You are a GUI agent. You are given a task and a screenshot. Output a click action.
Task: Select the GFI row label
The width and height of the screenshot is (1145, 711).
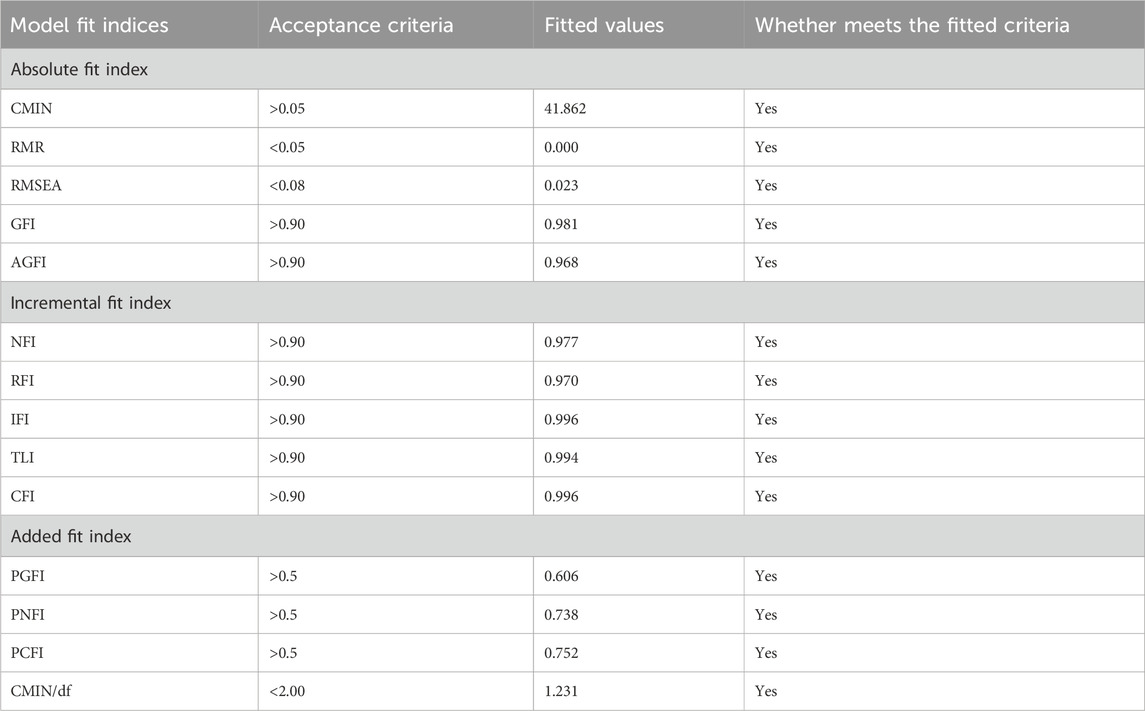tap(23, 224)
